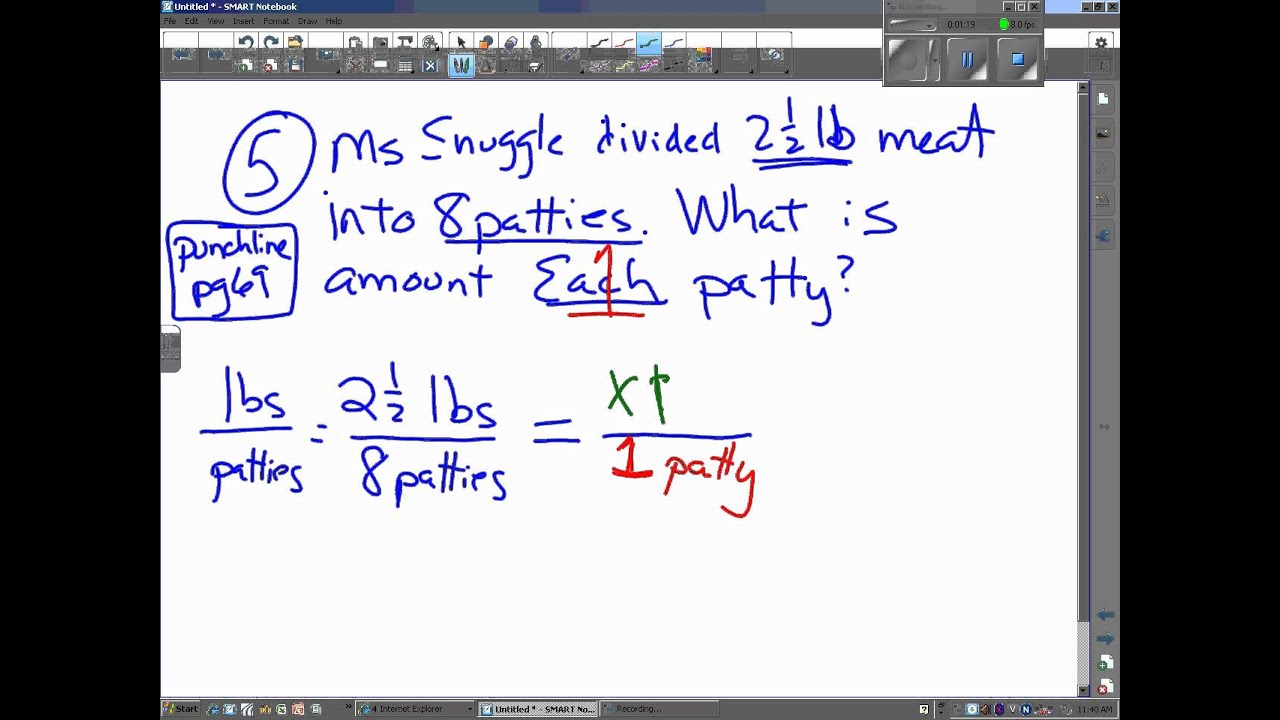This screenshot has height=720, width=1280.
Task: Open the Properties side tab
Action: pyautogui.click(x=1103, y=202)
